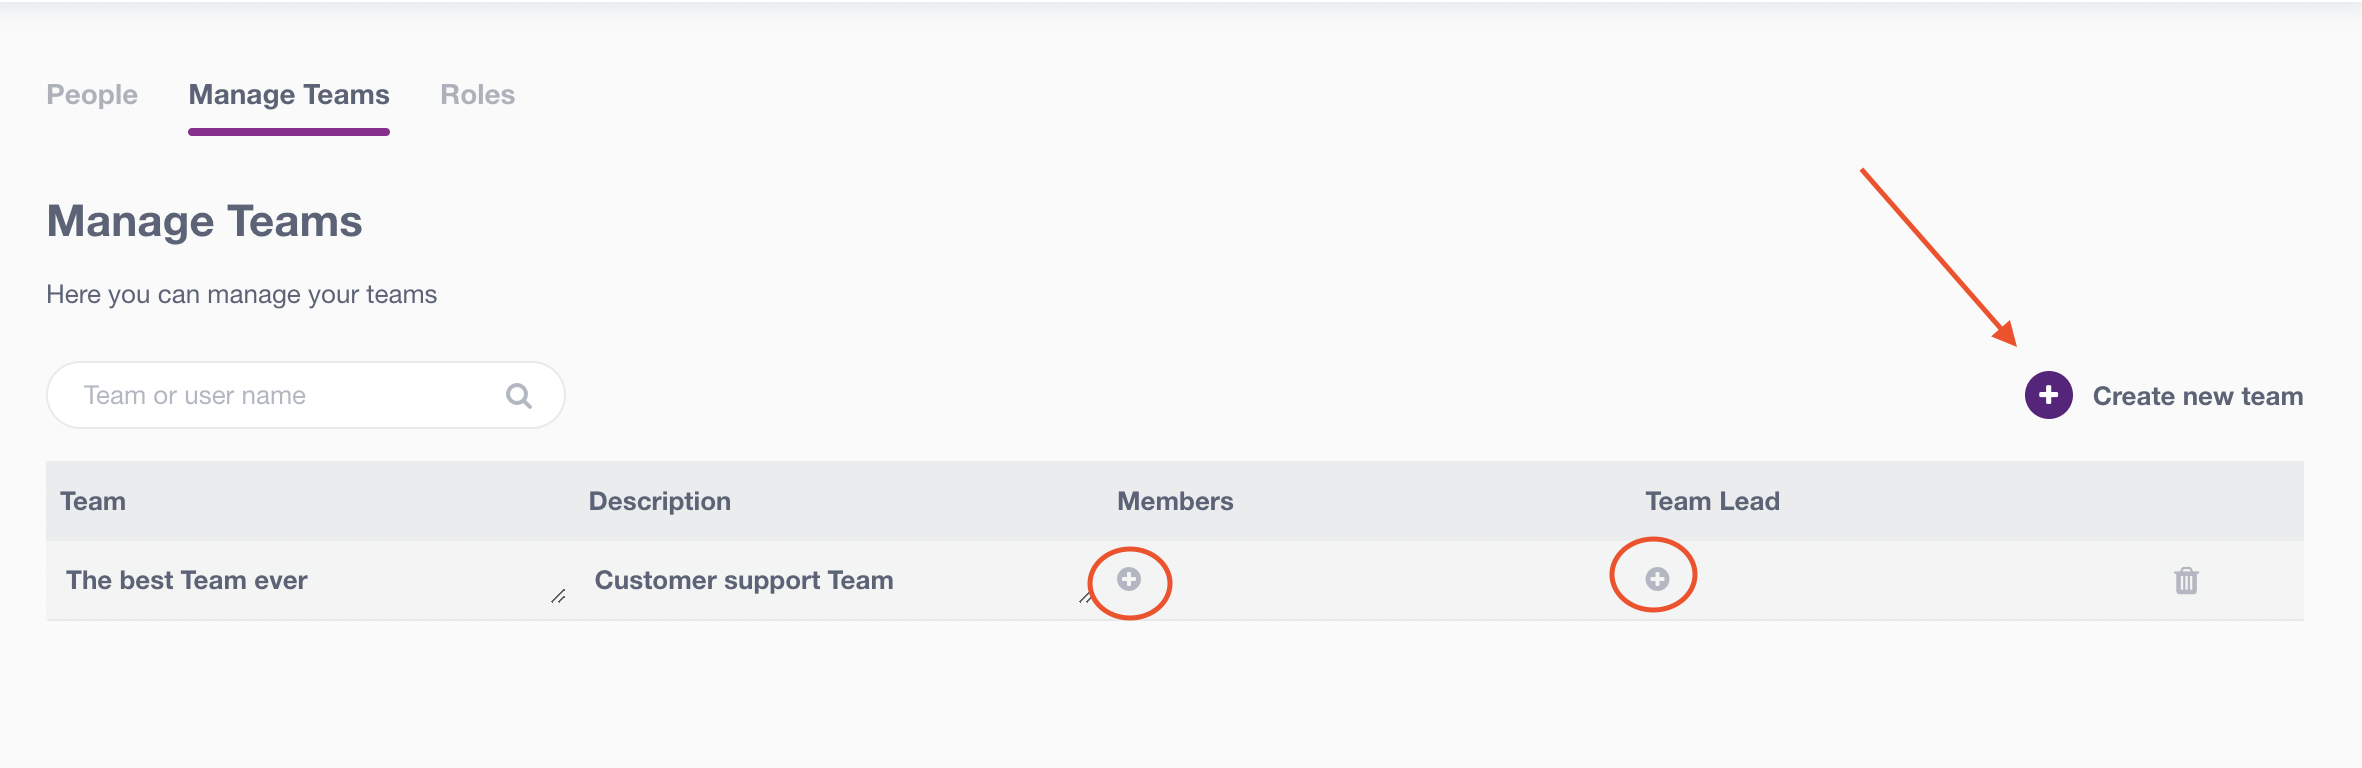
Task: Click the Team Lead column header
Action: click(1713, 501)
